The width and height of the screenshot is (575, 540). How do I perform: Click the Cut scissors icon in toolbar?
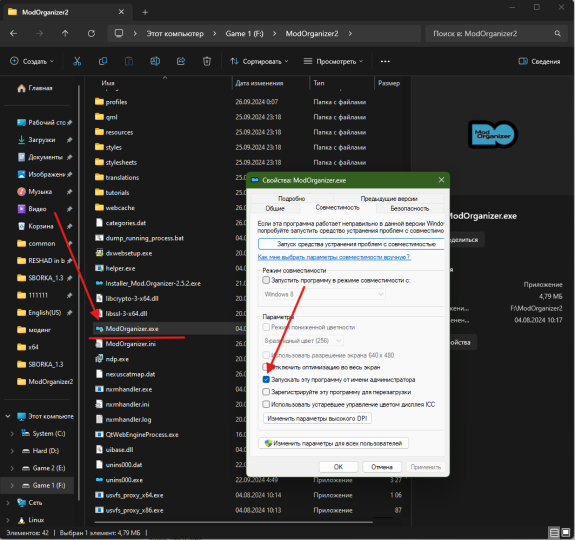(77, 61)
